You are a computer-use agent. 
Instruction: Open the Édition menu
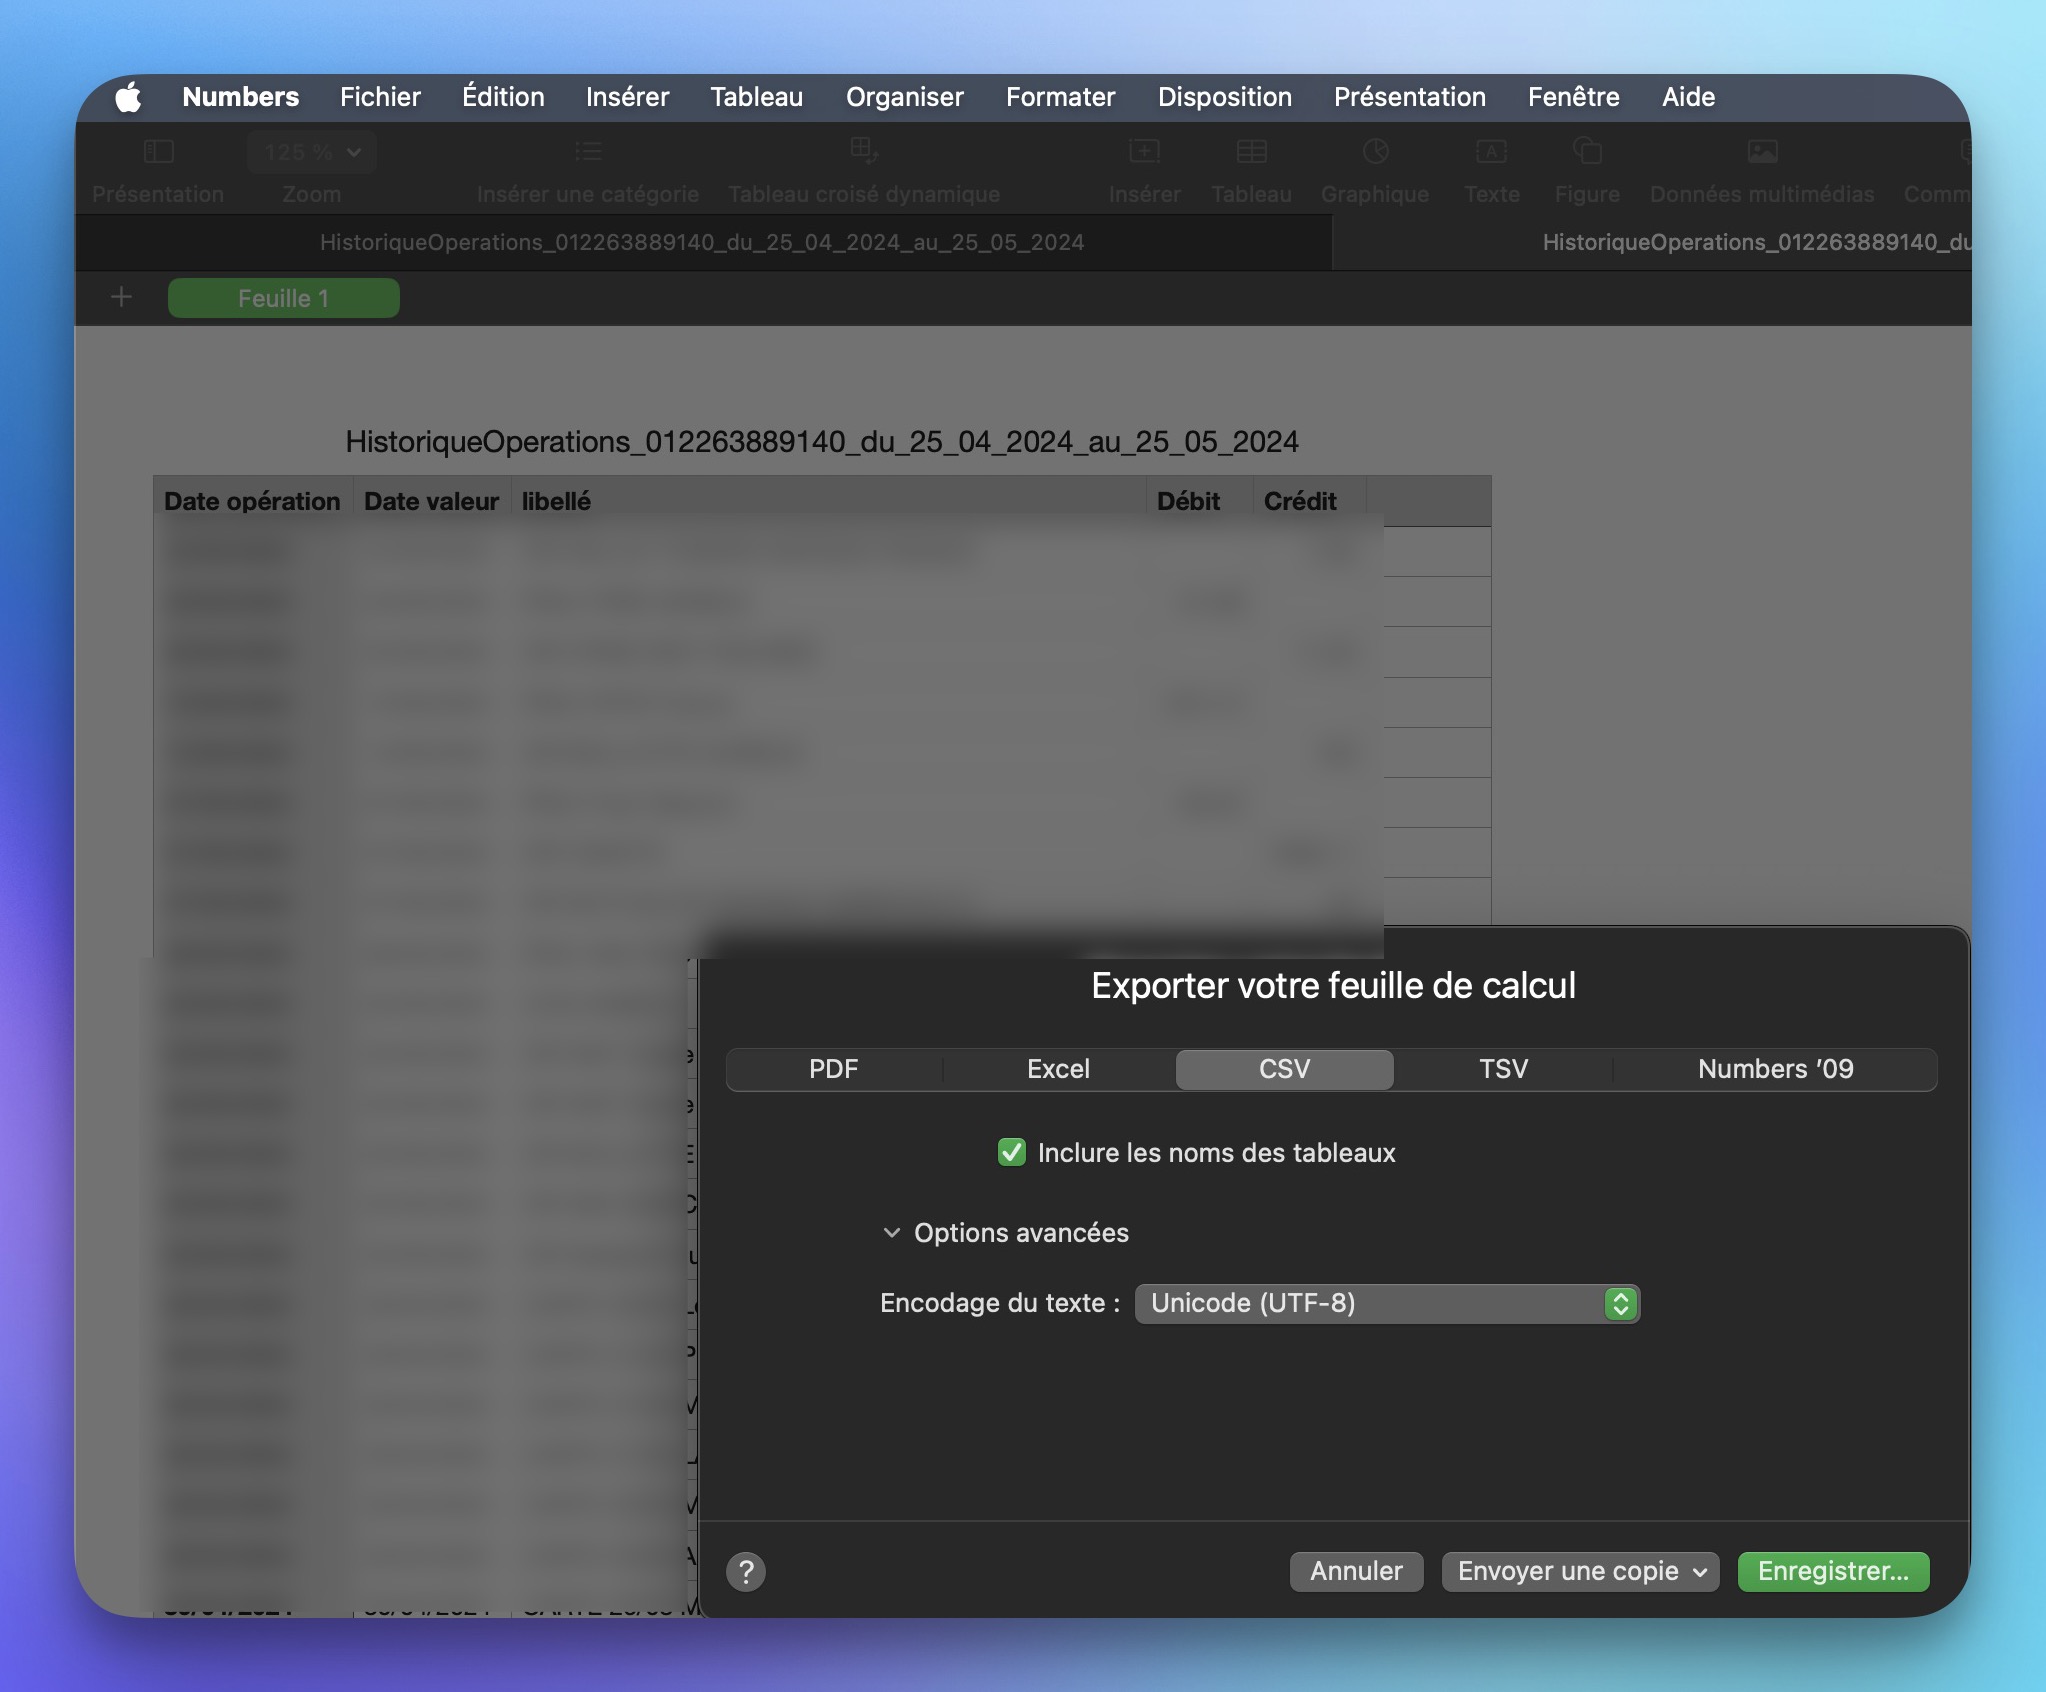(503, 97)
